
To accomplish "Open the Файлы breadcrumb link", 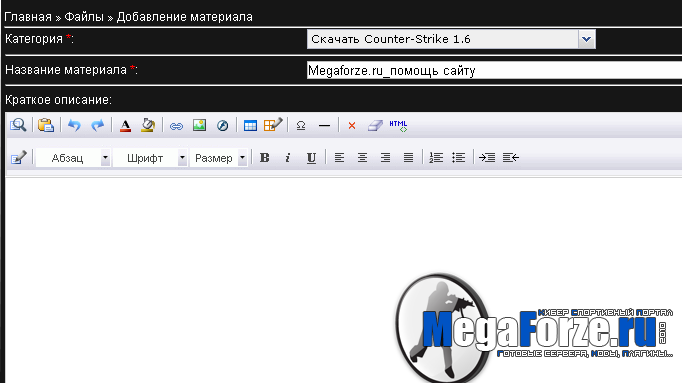I will pyautogui.click(x=84, y=17).
